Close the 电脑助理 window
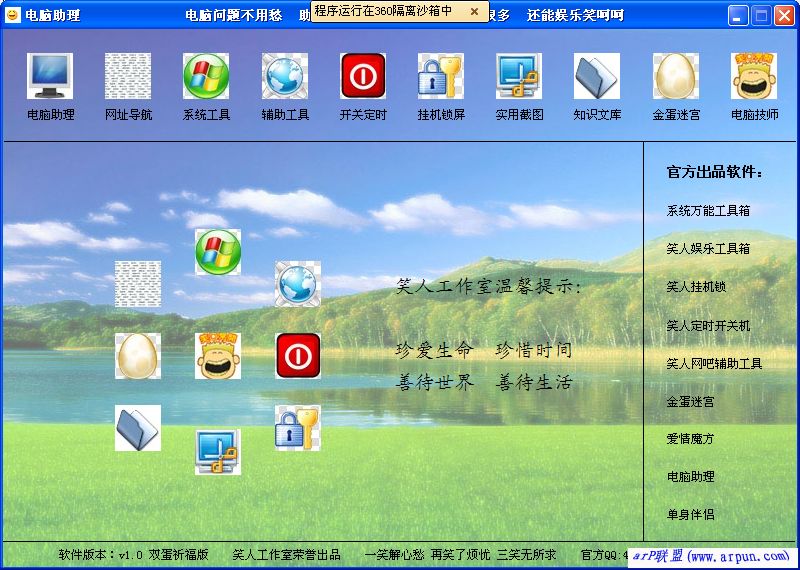Viewport: 800px width, 570px height. pyautogui.click(x=785, y=15)
